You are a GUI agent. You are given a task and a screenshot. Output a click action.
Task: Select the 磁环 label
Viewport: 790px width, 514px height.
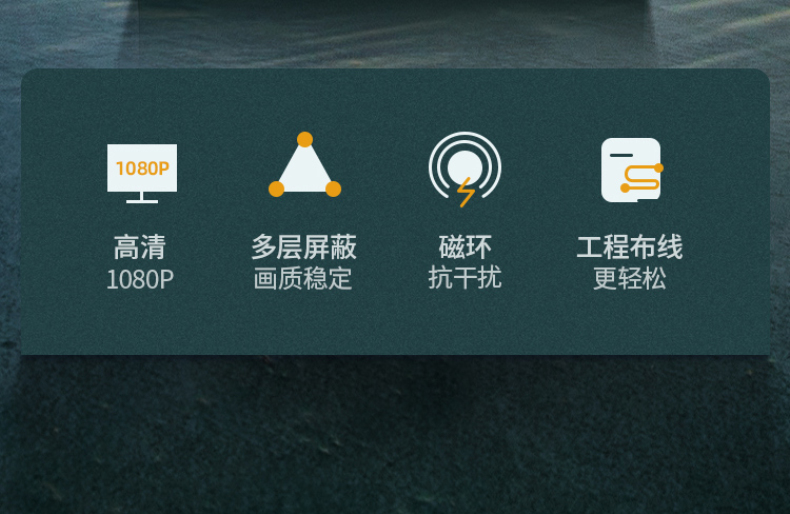click(465, 247)
